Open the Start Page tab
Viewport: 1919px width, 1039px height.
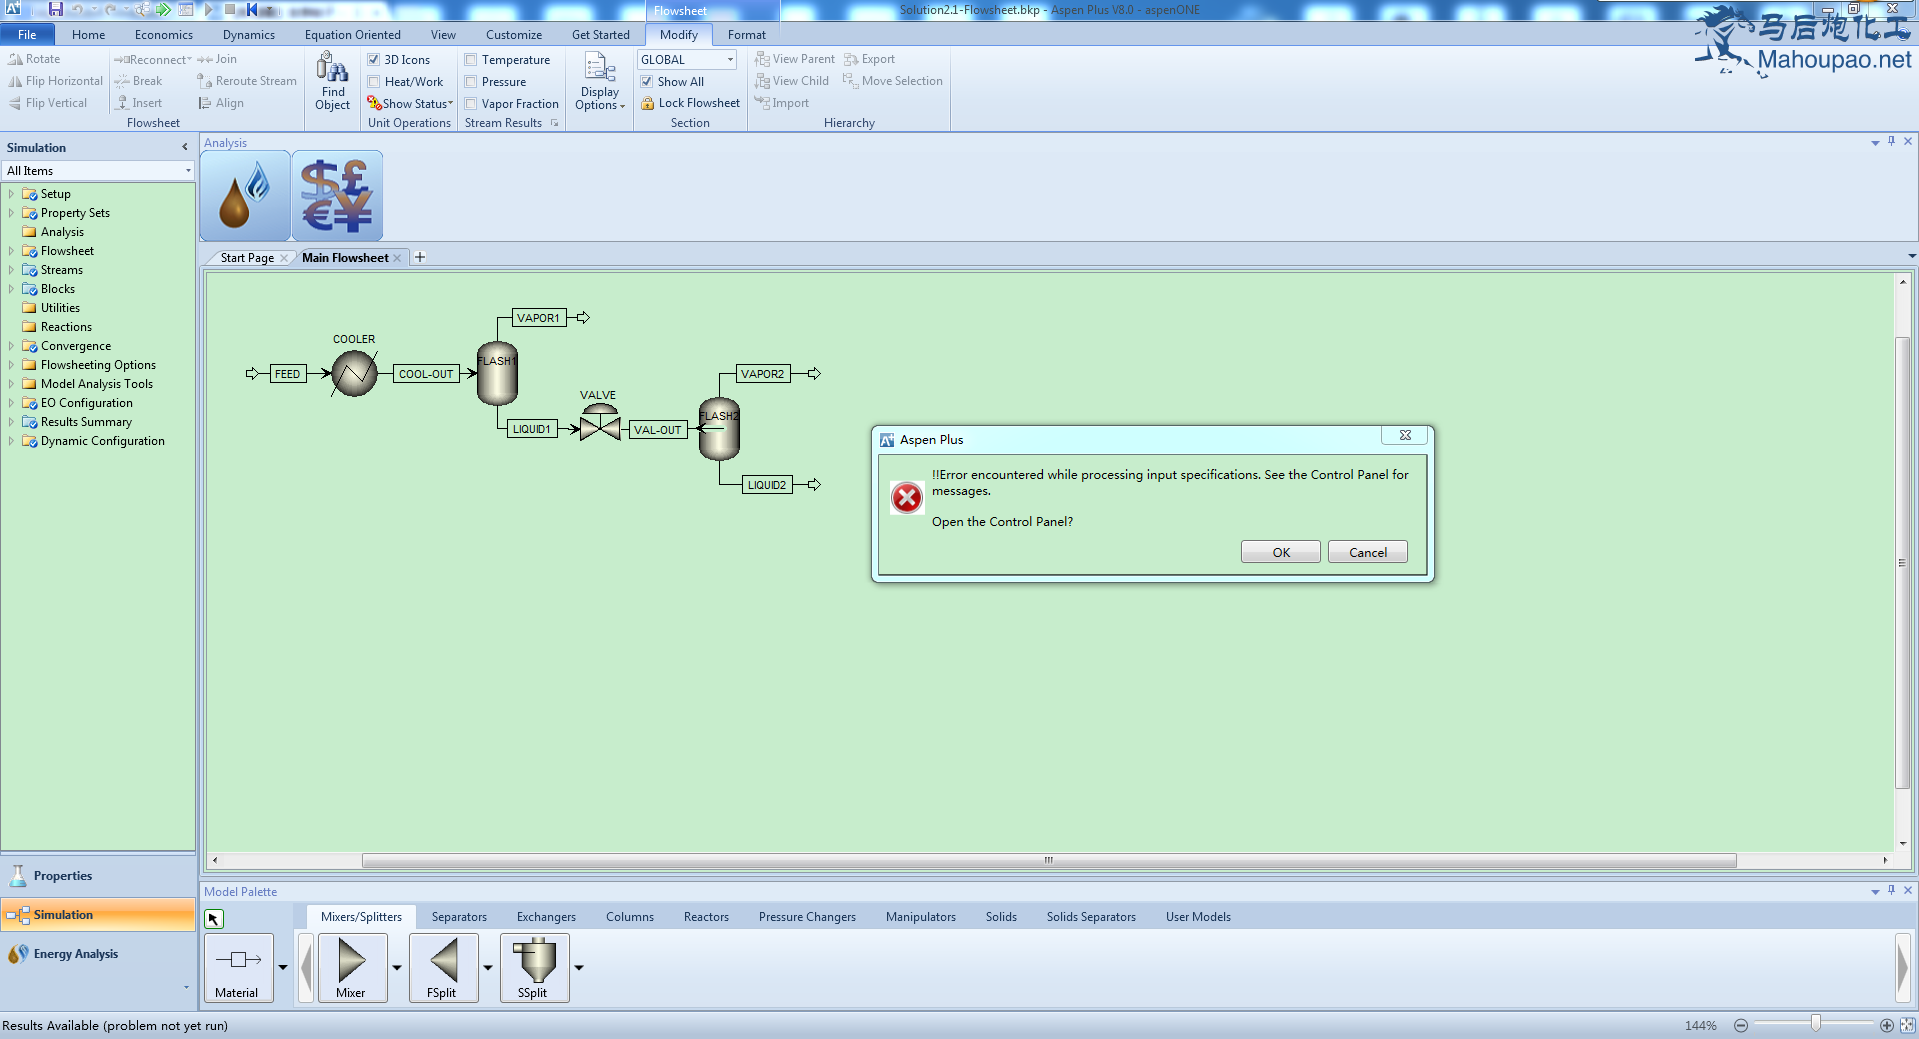(x=247, y=258)
